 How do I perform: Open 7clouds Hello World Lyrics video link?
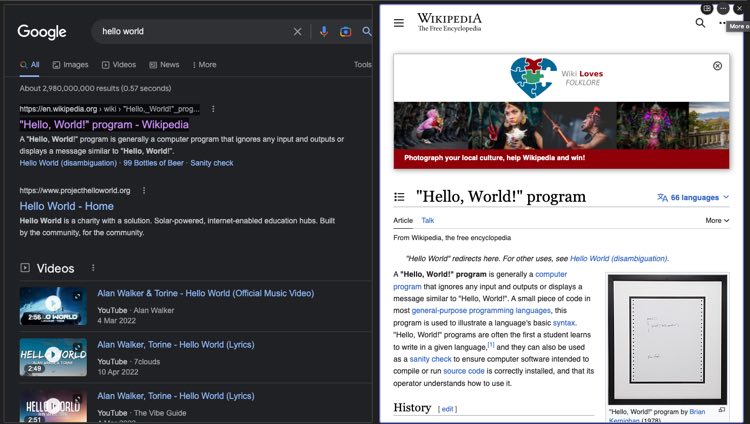click(x=176, y=345)
